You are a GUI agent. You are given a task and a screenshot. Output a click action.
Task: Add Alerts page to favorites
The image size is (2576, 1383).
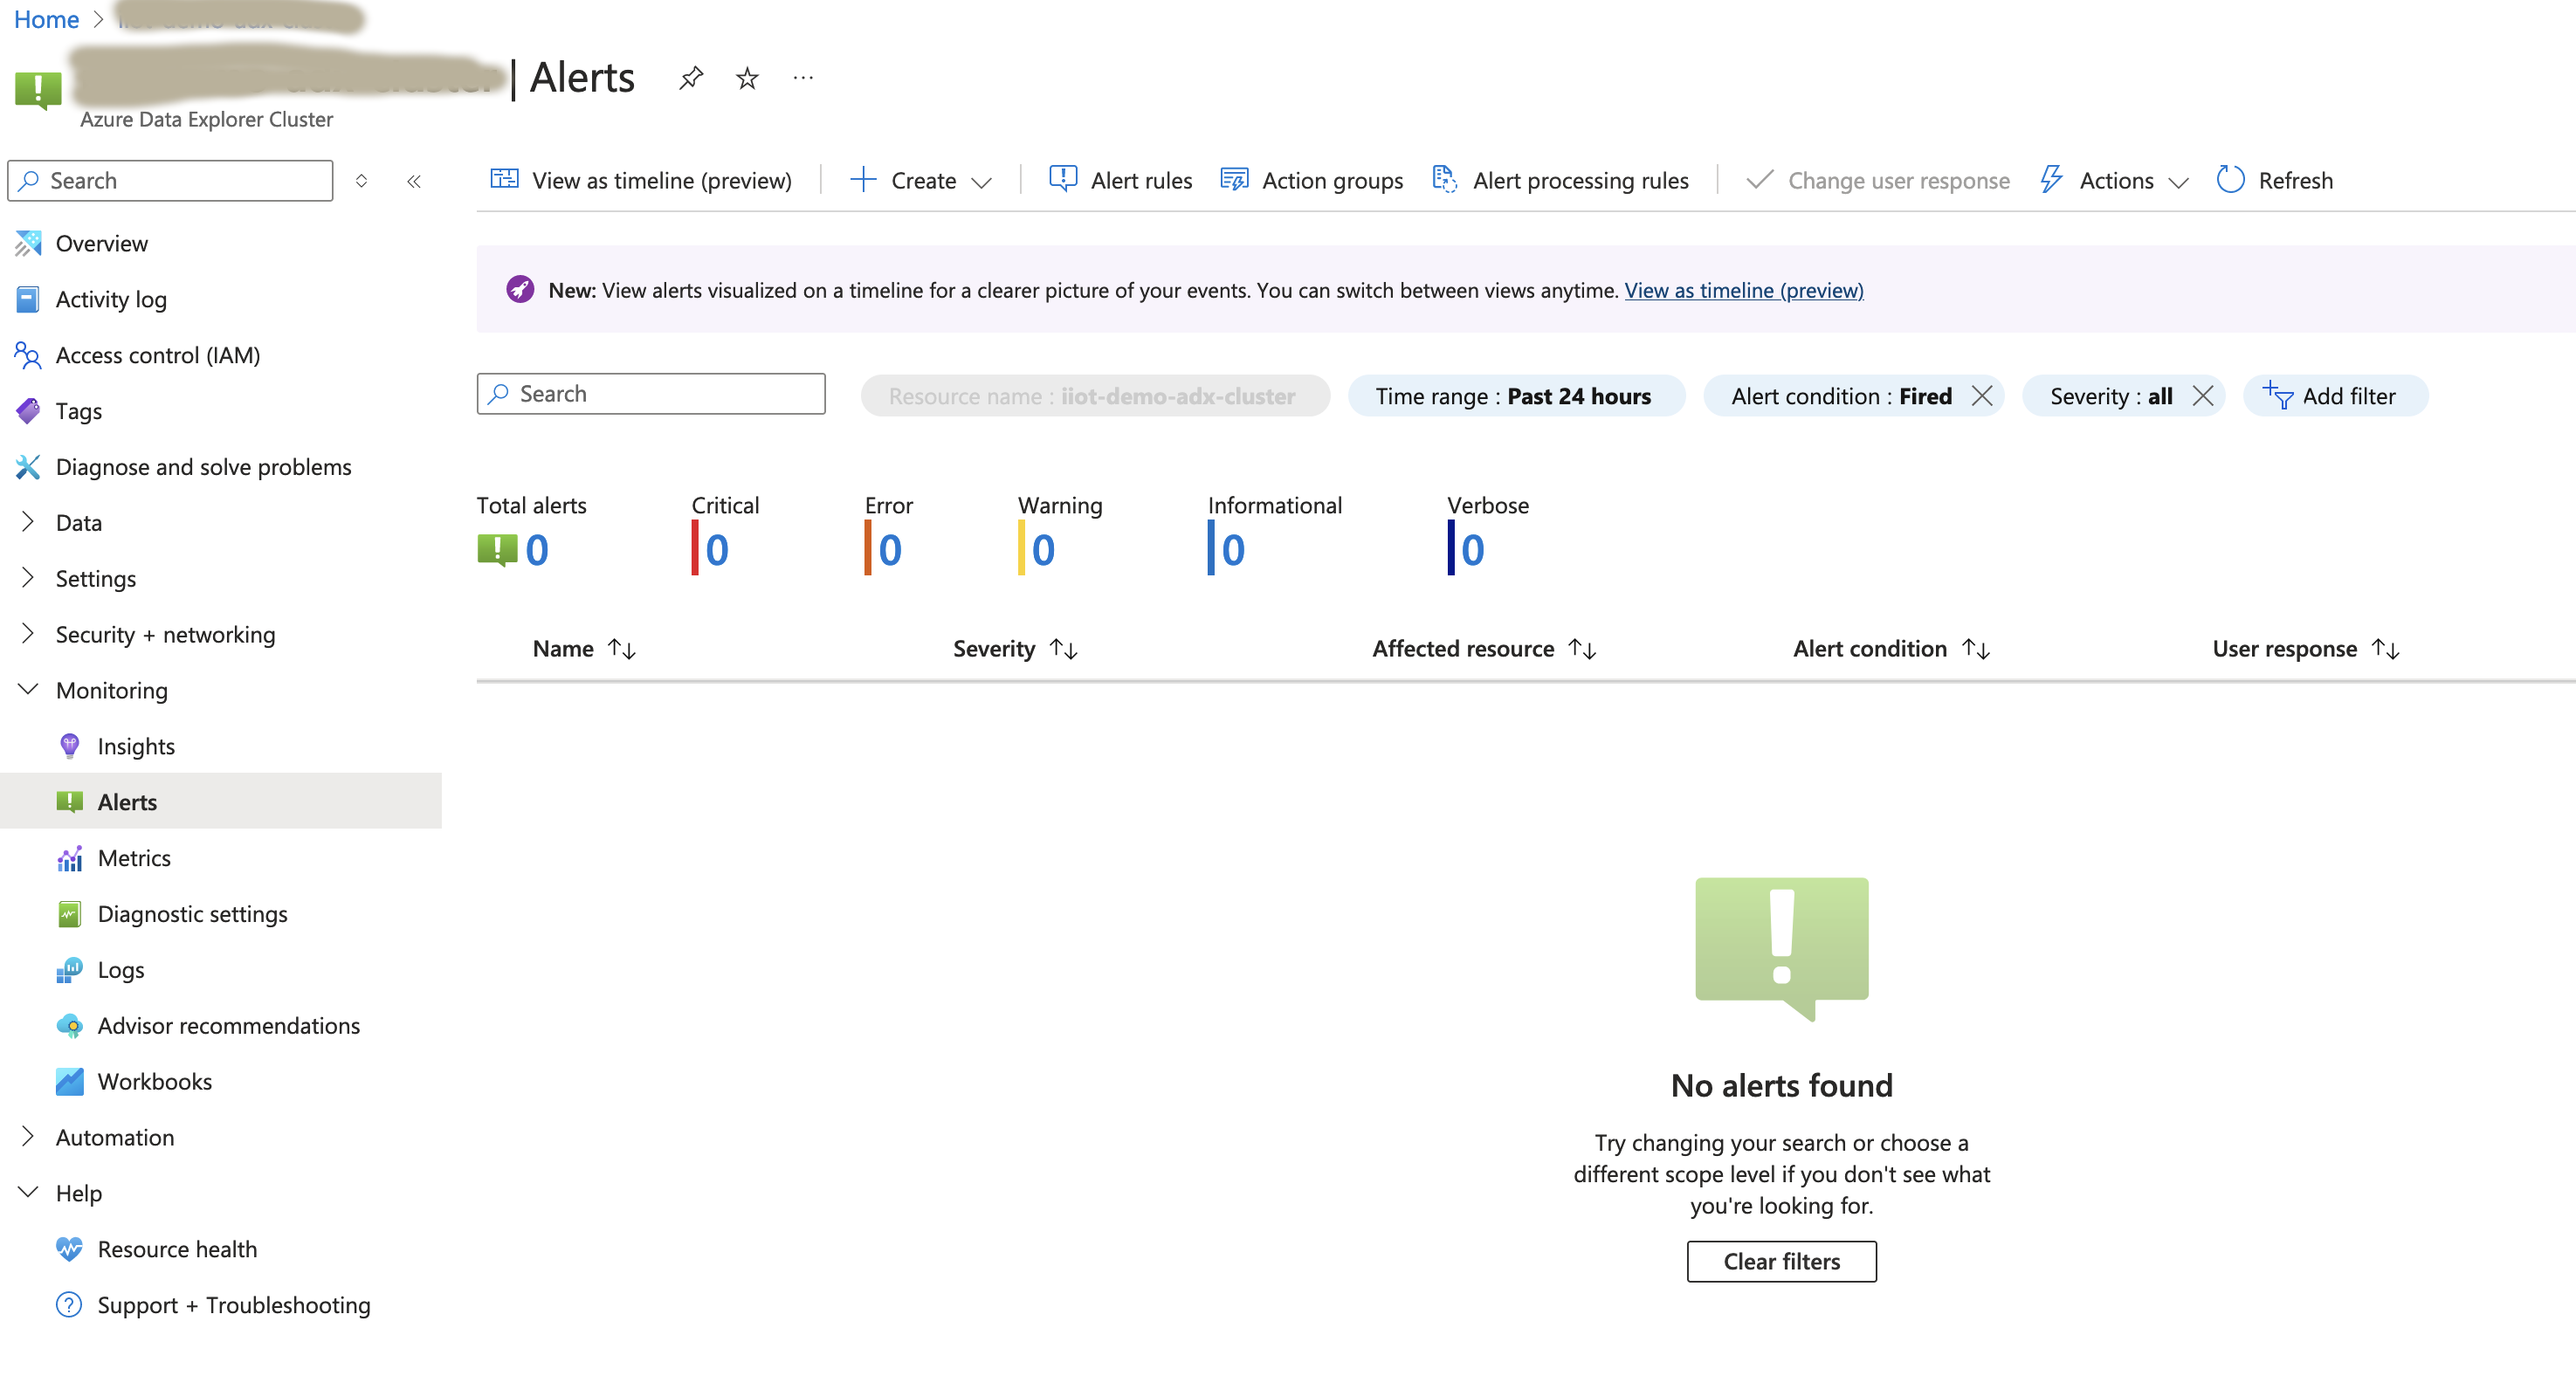746,78
